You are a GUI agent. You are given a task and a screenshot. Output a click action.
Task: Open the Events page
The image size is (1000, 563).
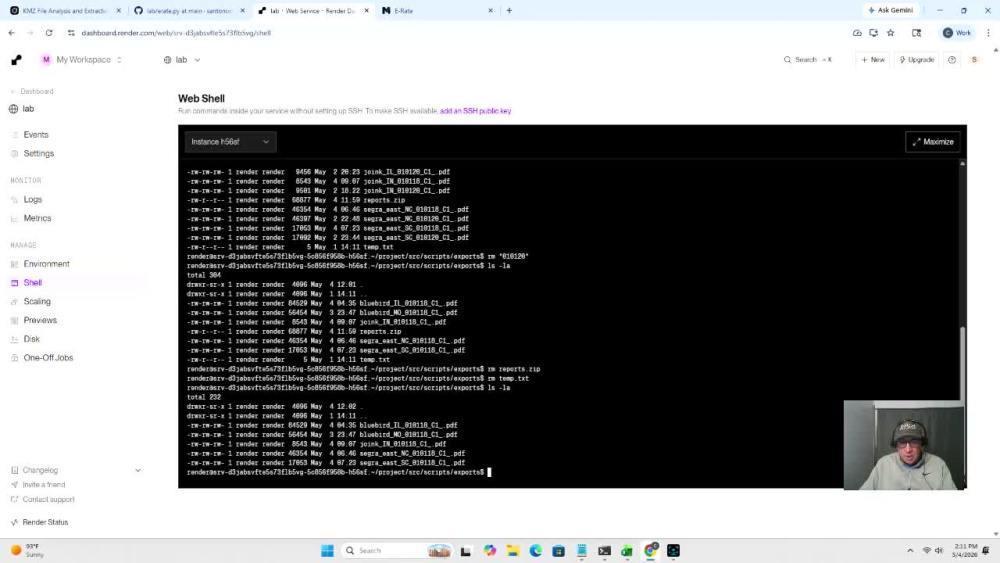[x=36, y=135]
